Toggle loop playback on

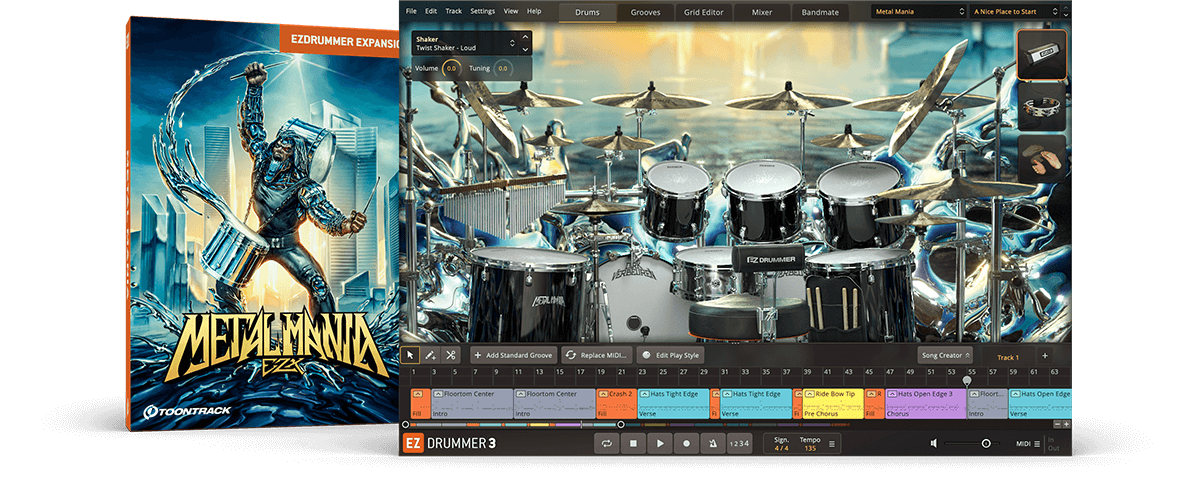coord(606,443)
